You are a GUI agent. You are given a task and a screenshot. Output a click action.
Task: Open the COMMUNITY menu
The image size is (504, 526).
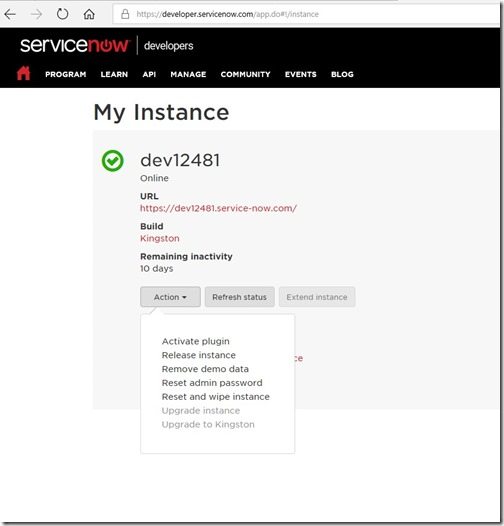point(245,74)
